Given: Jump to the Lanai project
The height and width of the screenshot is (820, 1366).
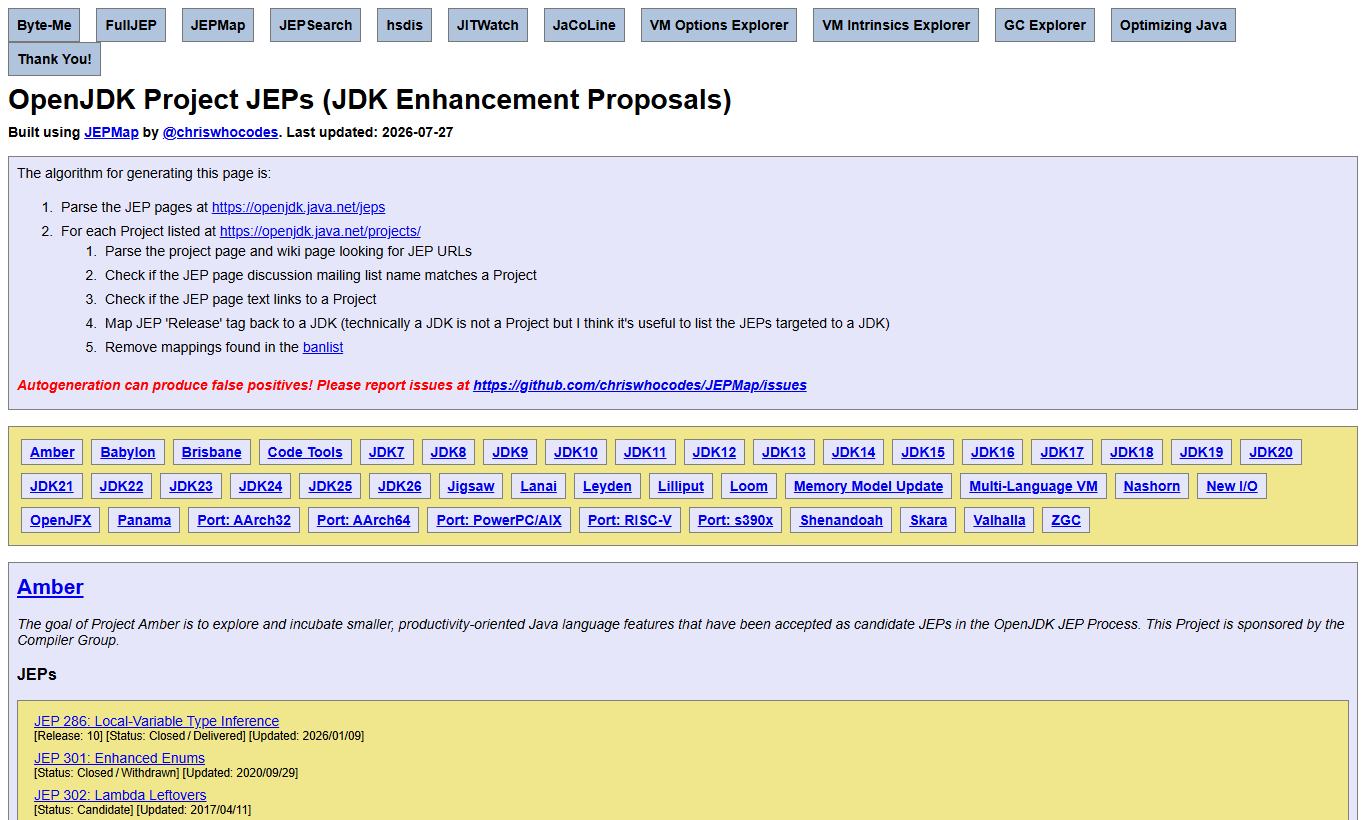Looking at the screenshot, I should tap(539, 486).
